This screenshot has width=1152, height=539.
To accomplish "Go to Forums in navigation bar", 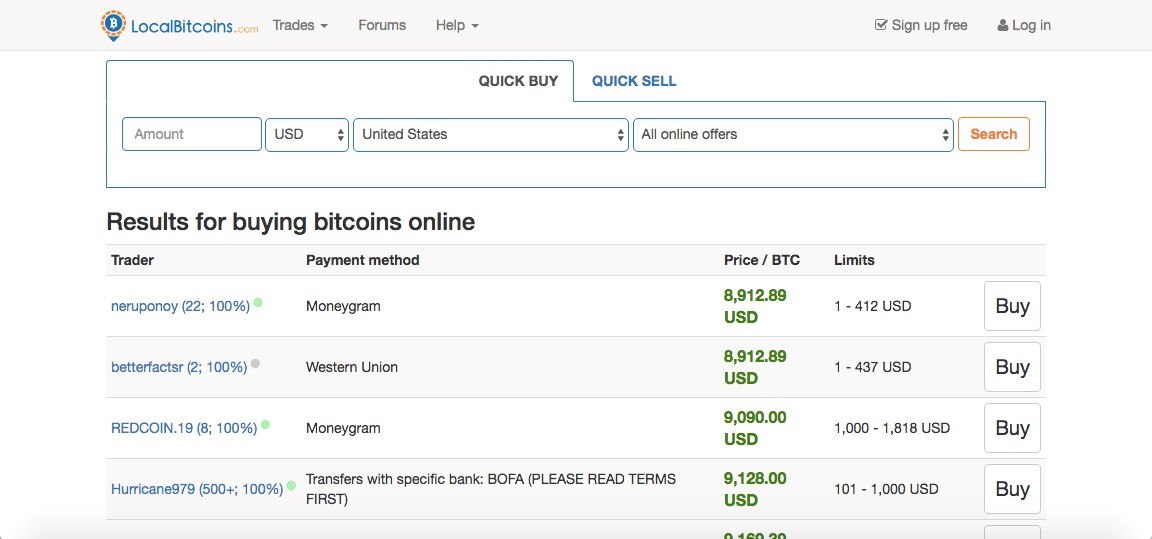I will (382, 25).
